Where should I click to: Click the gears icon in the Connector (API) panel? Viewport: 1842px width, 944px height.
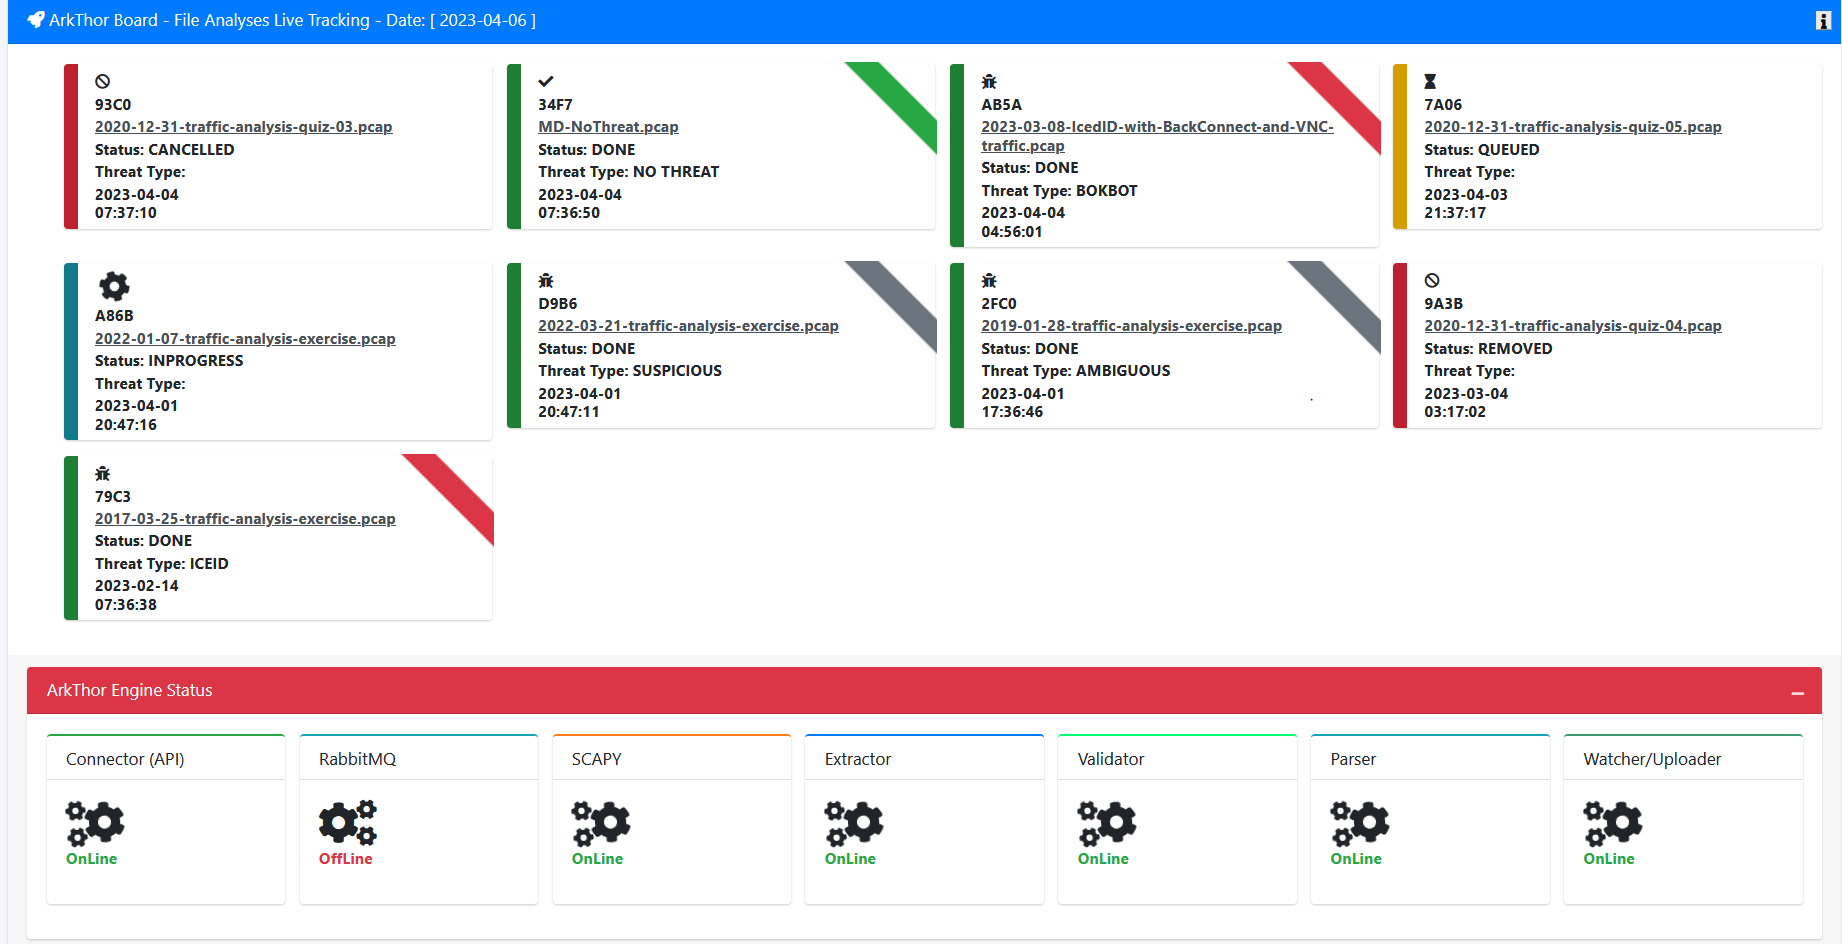(95, 822)
